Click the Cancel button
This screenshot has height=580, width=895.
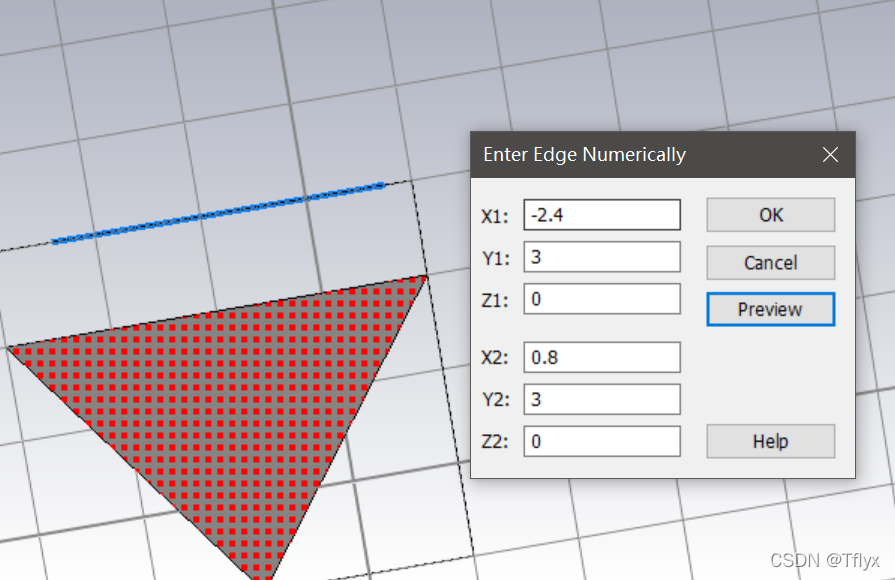tap(771, 263)
